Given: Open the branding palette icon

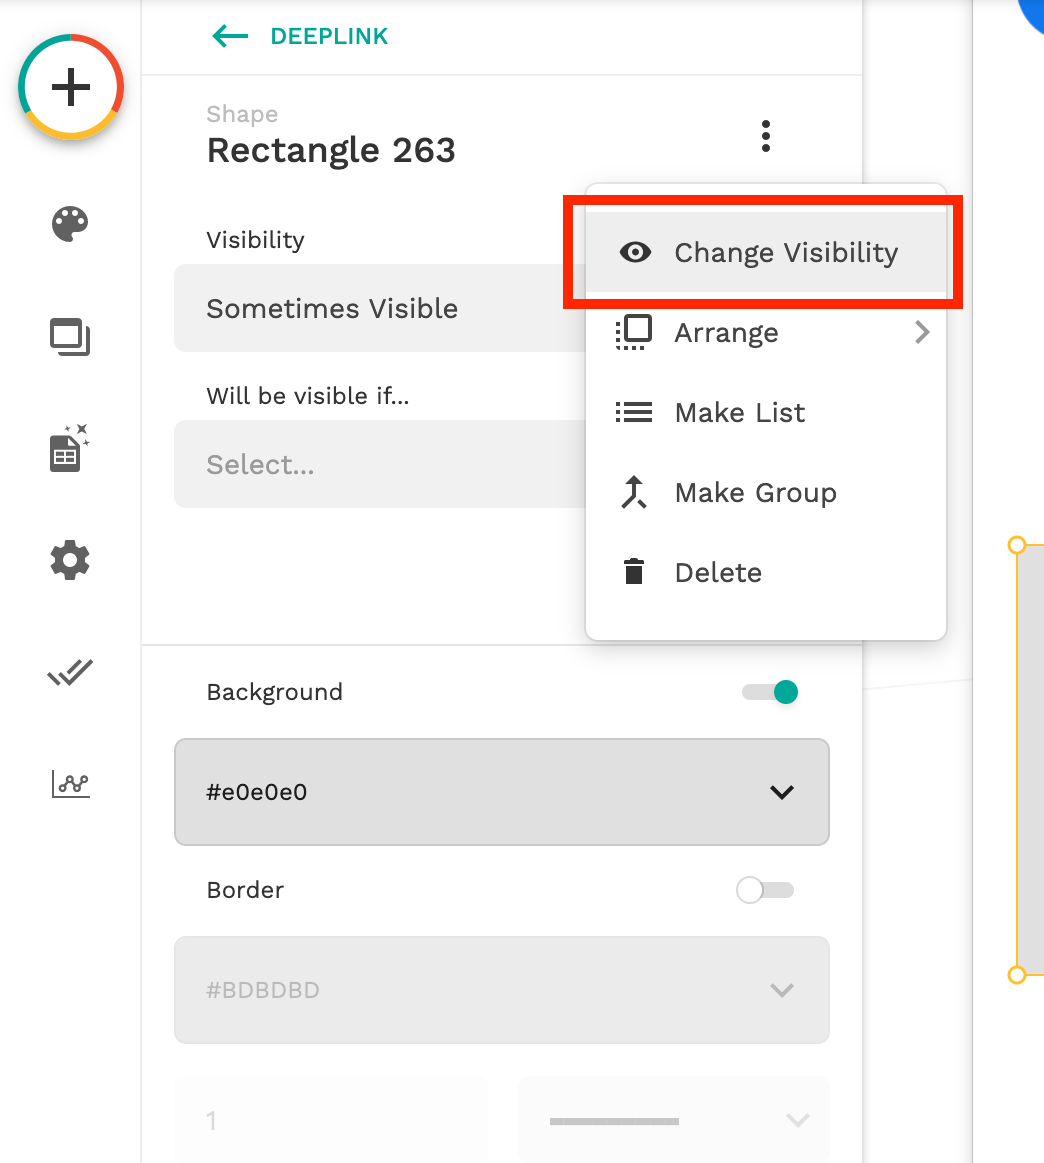Looking at the screenshot, I should pyautogui.click(x=70, y=224).
